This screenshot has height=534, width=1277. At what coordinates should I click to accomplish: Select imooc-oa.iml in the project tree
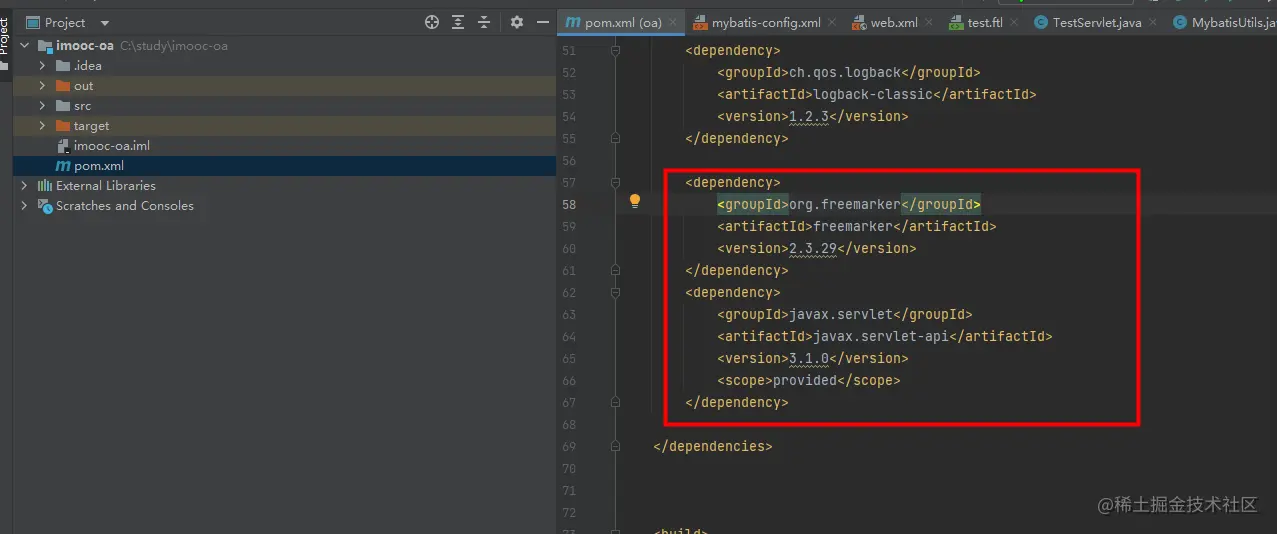(284, 146)
